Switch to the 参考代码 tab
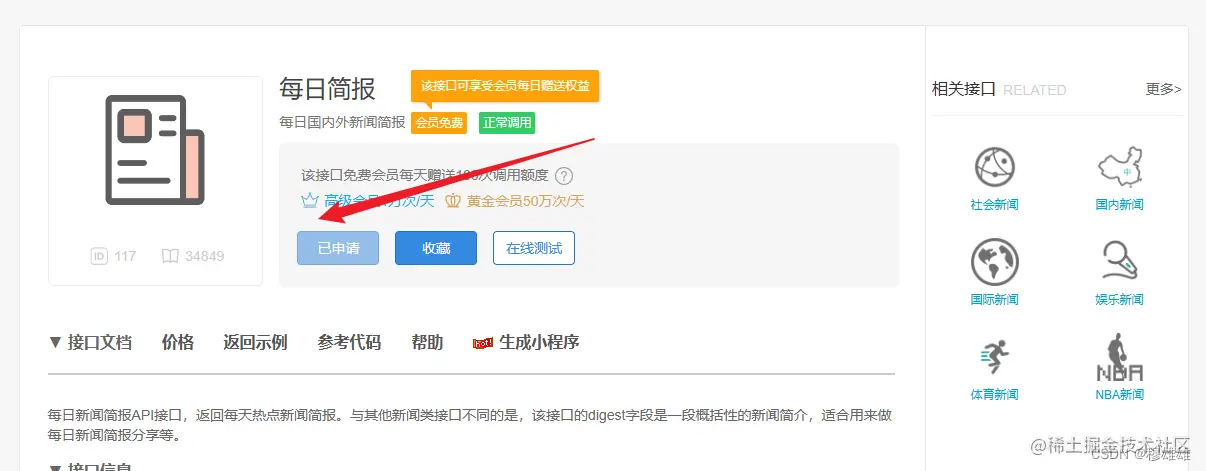The image size is (1206, 471). [x=349, y=342]
